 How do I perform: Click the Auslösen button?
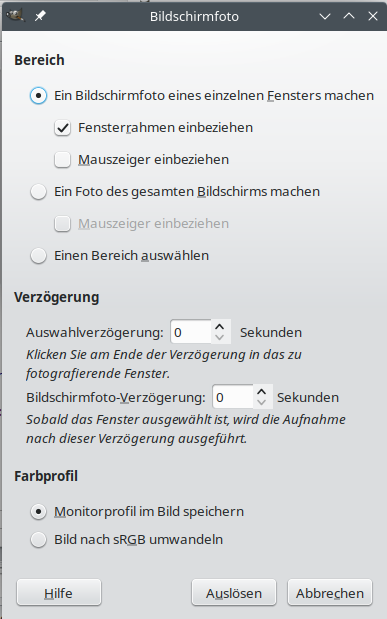click(x=234, y=593)
